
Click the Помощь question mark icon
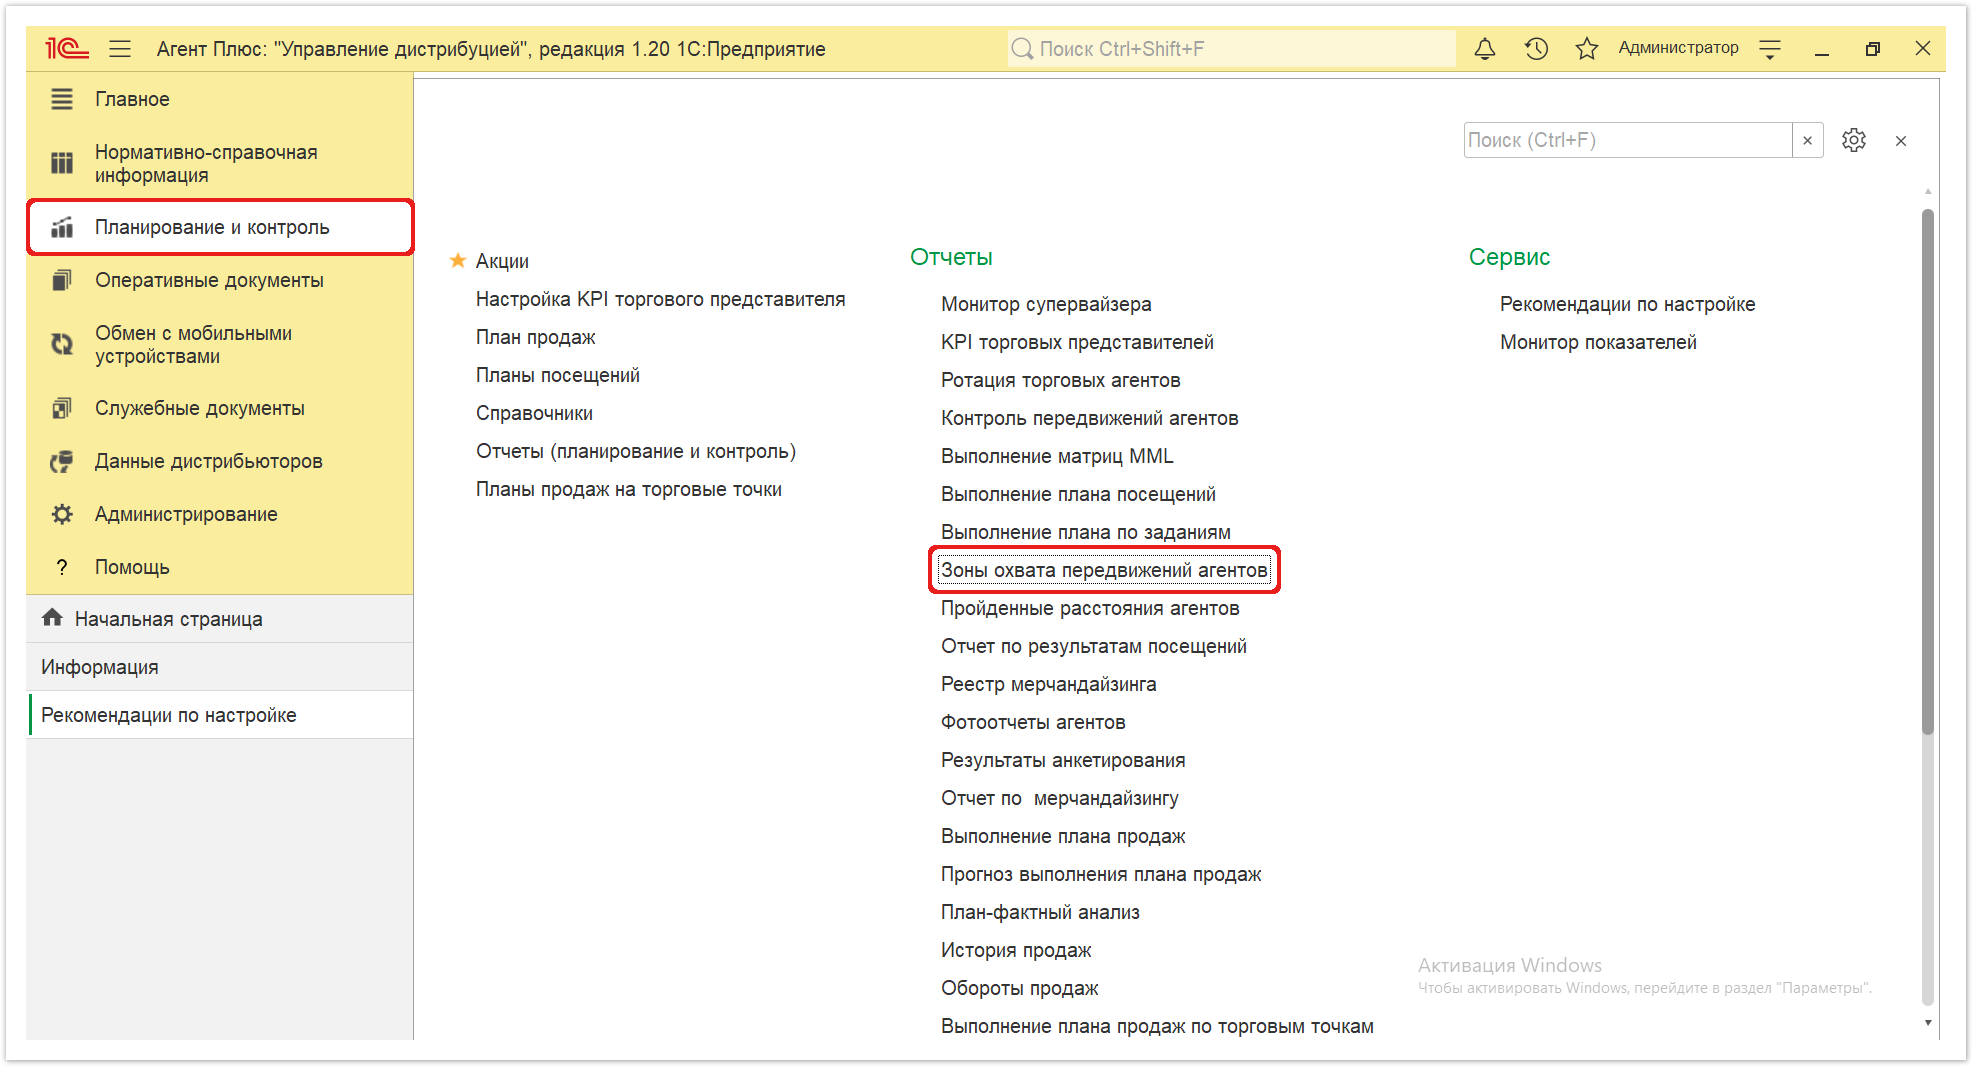coord(62,567)
